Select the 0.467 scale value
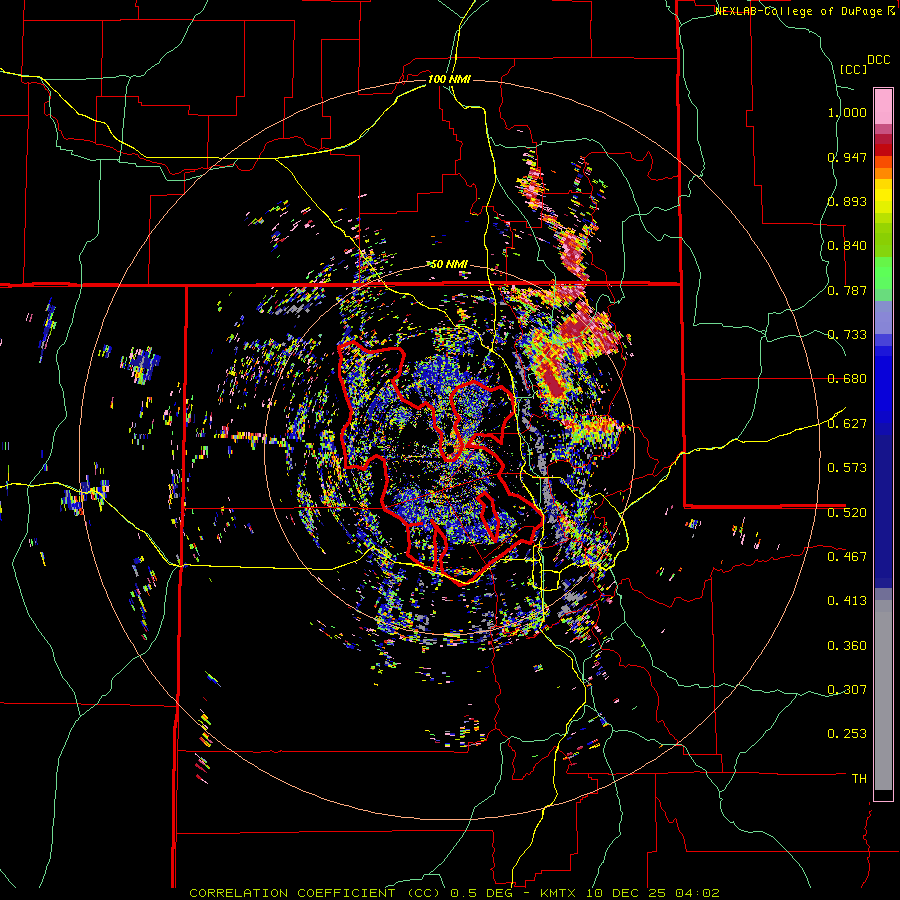 pos(847,557)
